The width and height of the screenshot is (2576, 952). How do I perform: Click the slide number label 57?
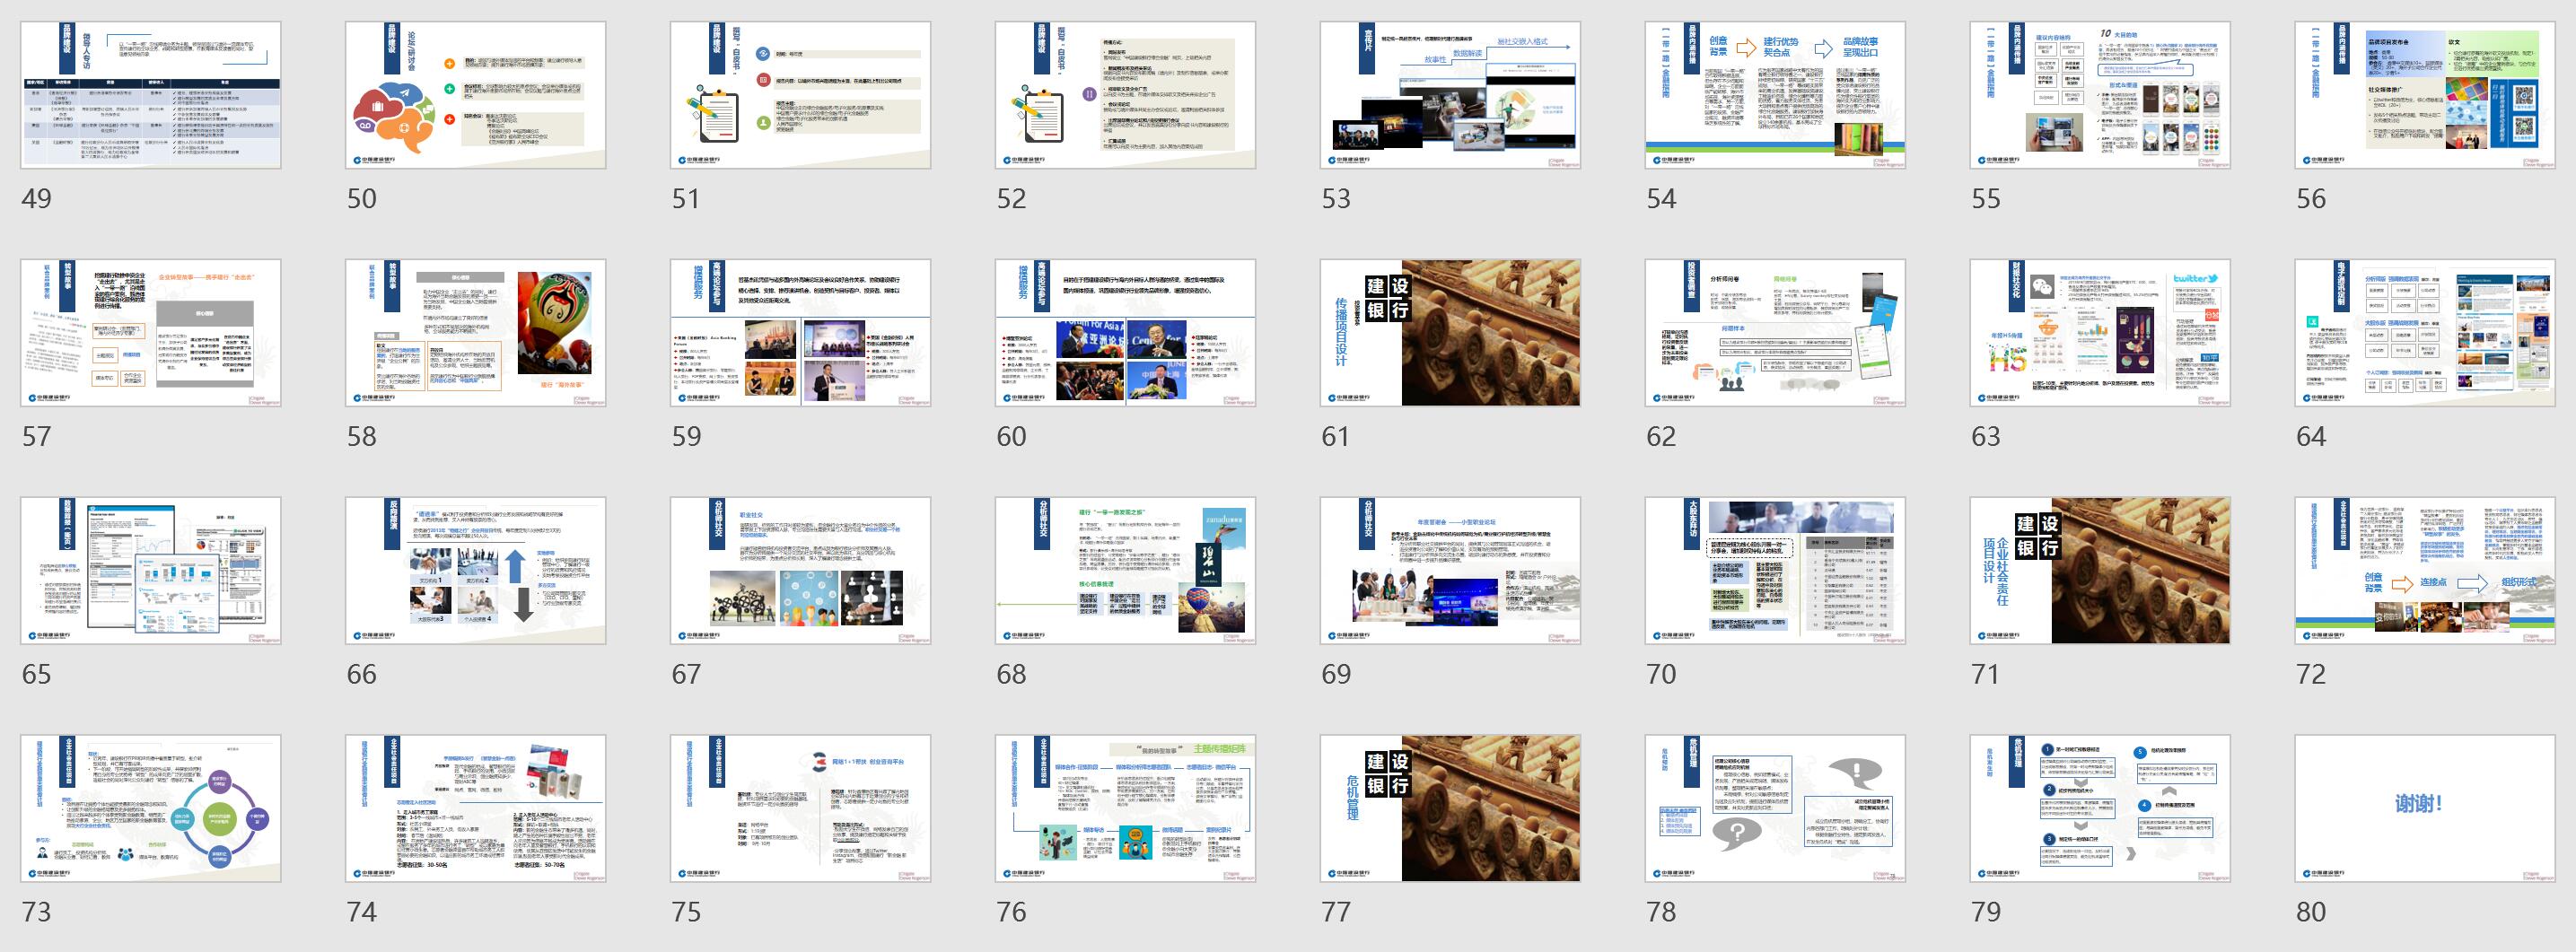(x=37, y=437)
